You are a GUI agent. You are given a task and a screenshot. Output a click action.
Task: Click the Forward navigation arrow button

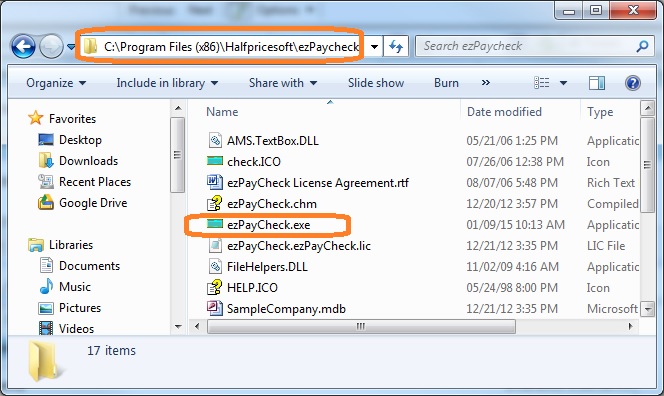point(51,46)
